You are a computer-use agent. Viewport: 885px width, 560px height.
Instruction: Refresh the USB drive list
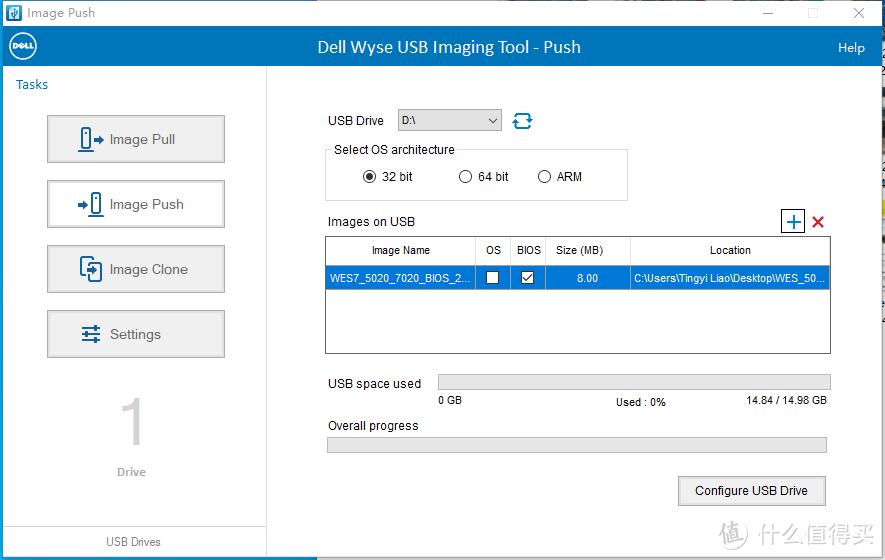pos(522,121)
